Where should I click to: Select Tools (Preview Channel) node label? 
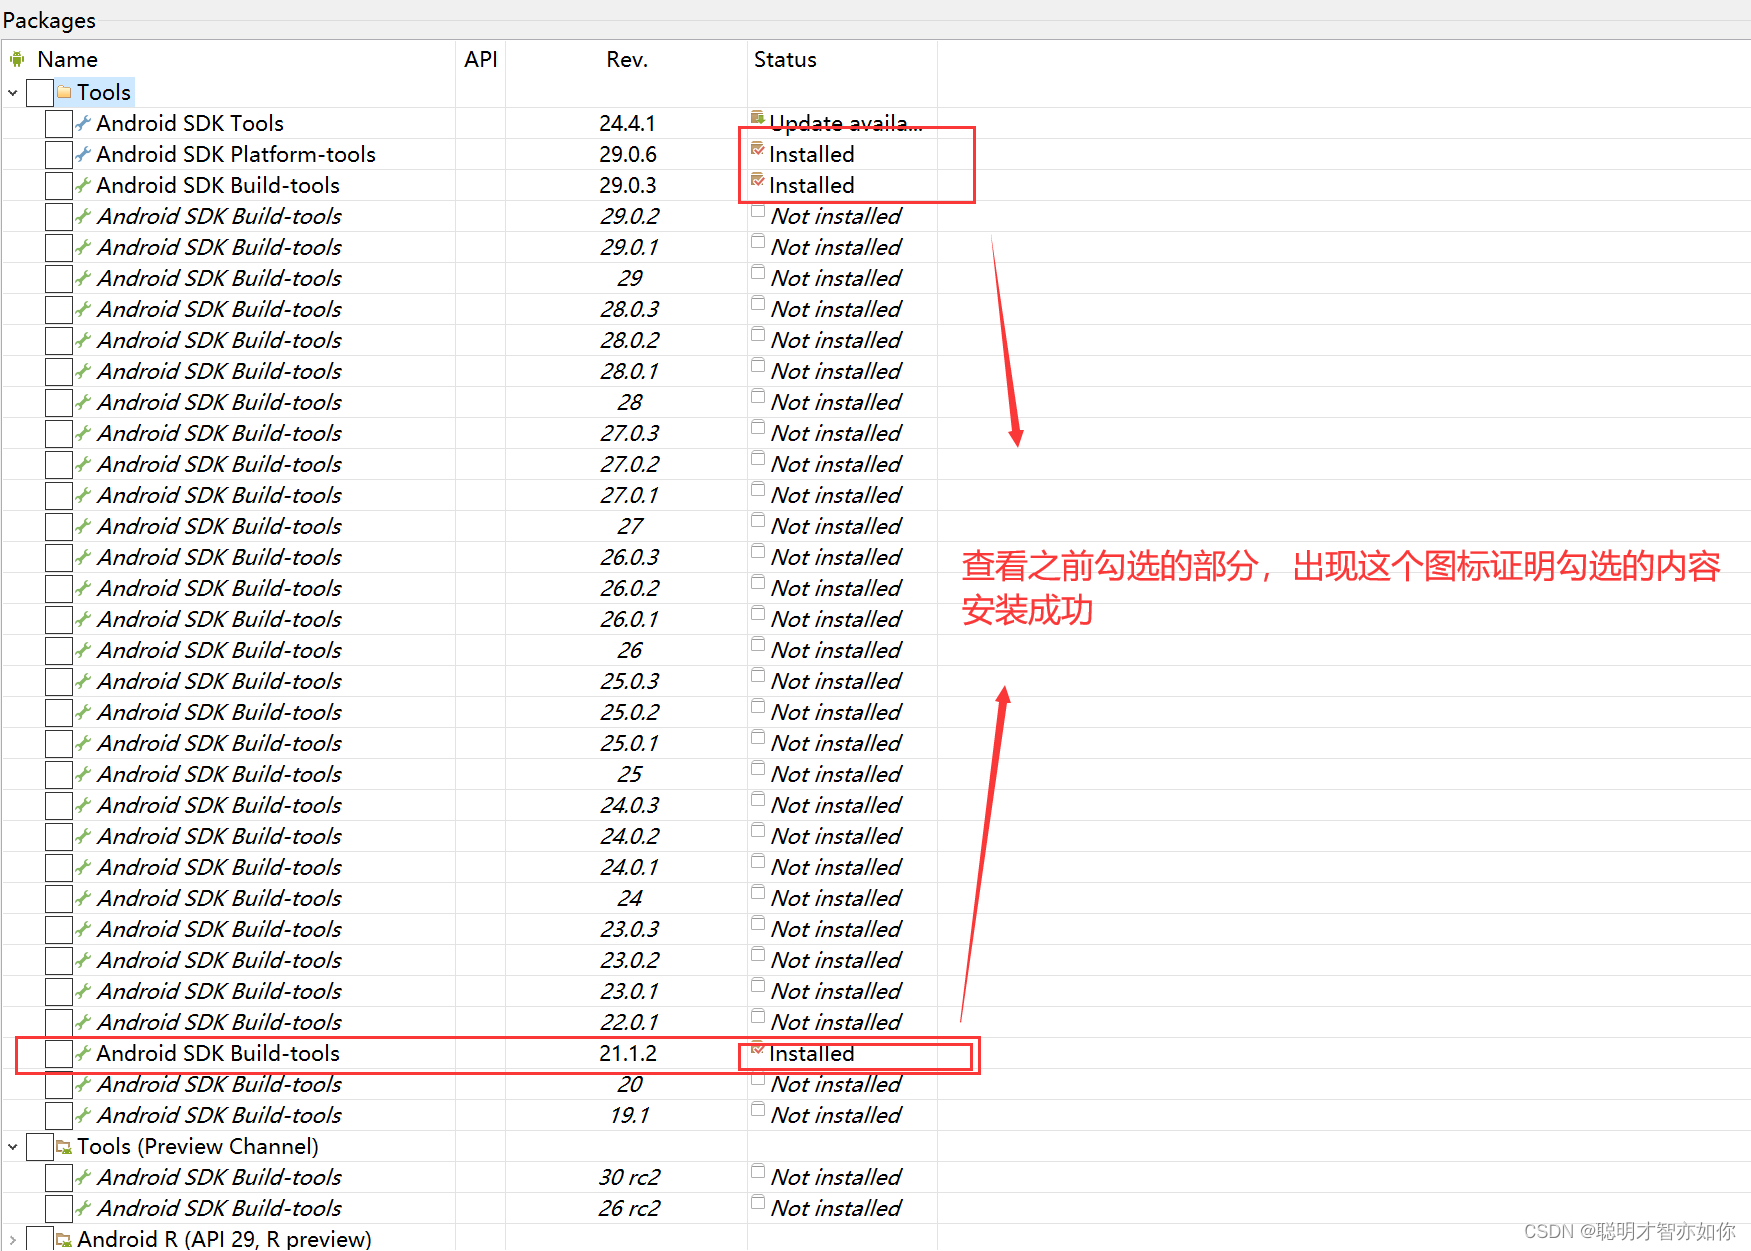198,1146
